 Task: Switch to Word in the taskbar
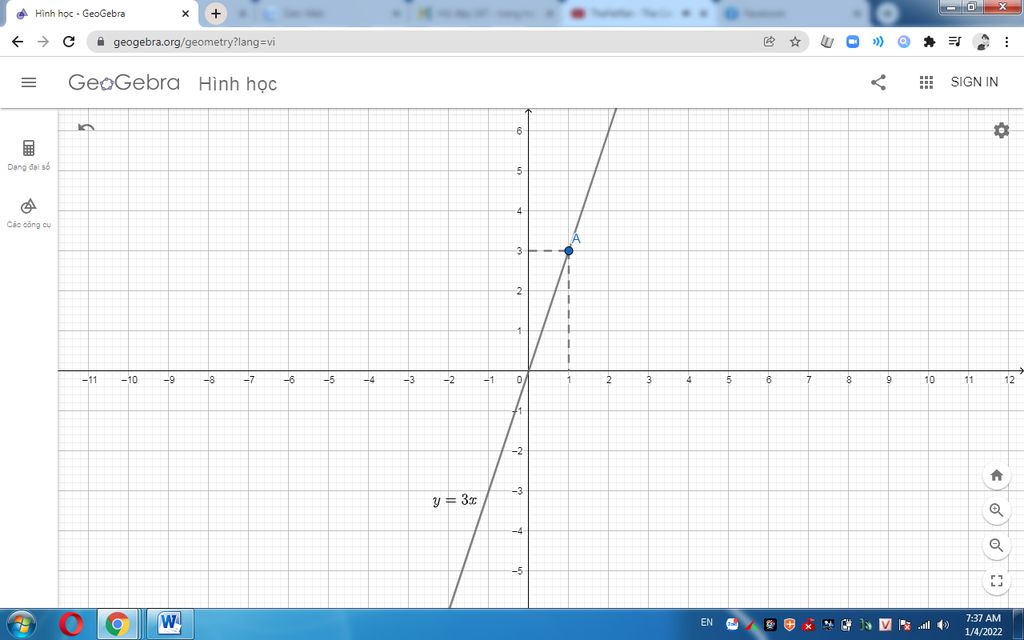pyautogui.click(x=170, y=624)
